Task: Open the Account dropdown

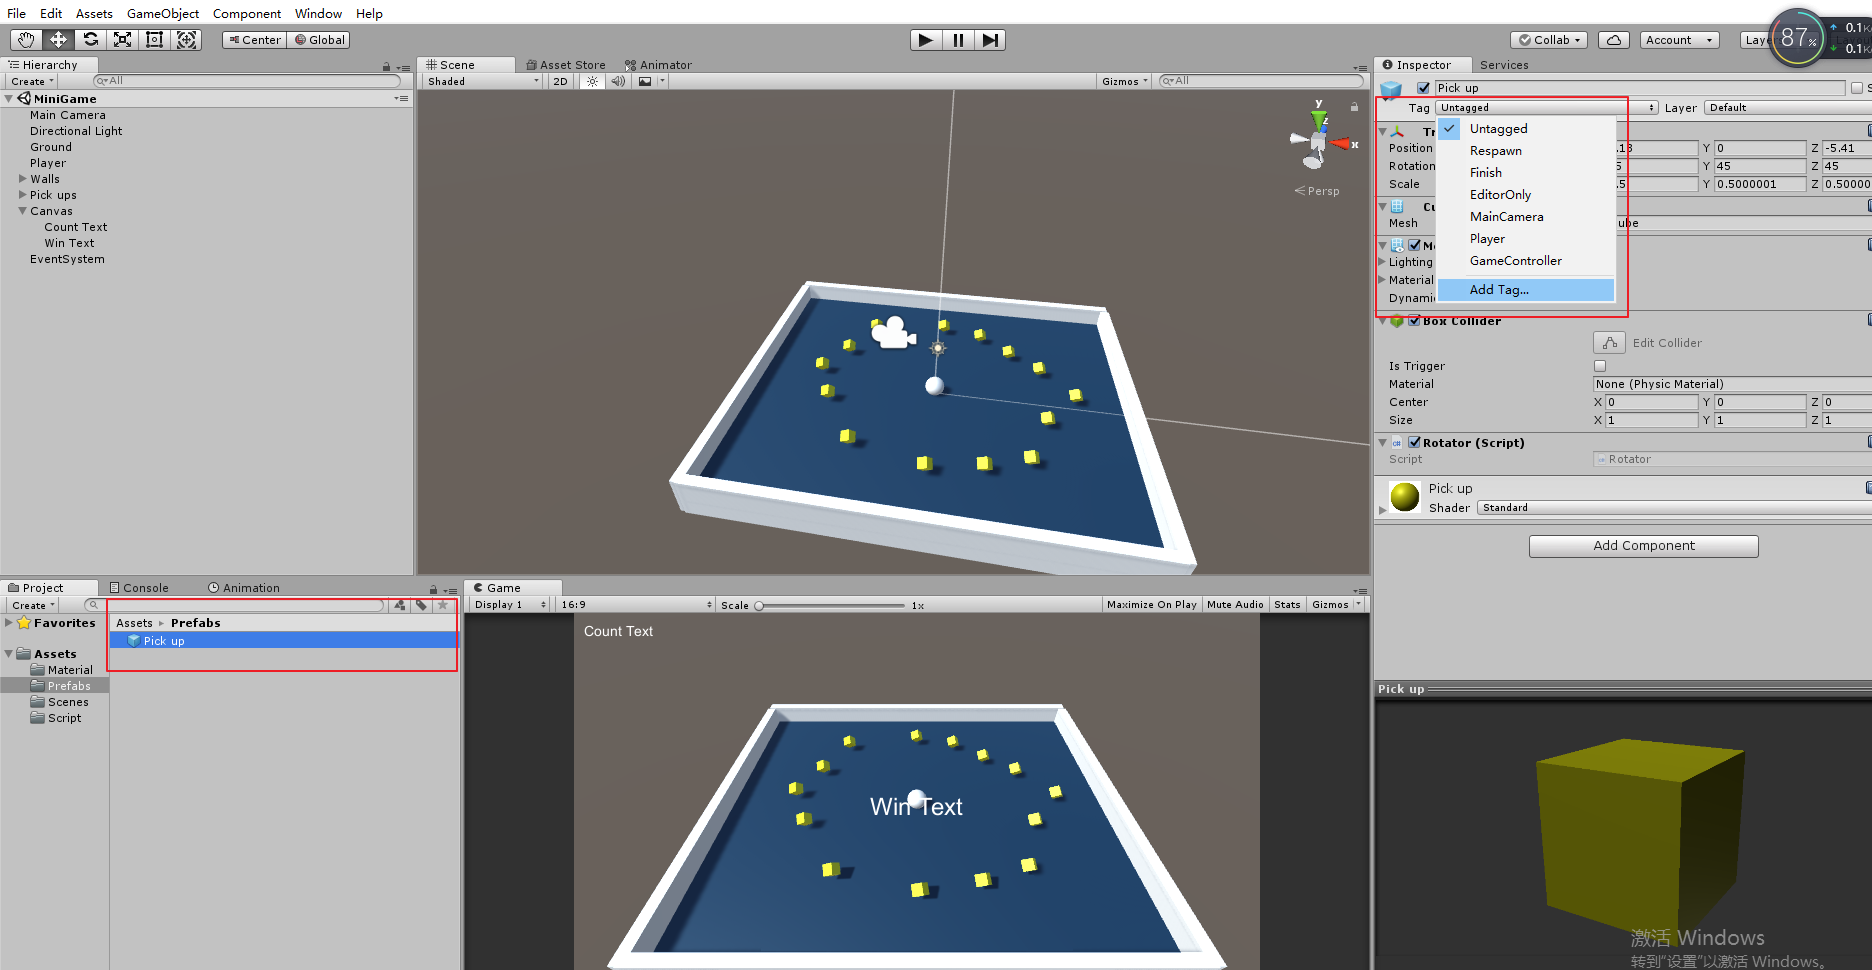Action: click(x=1679, y=40)
